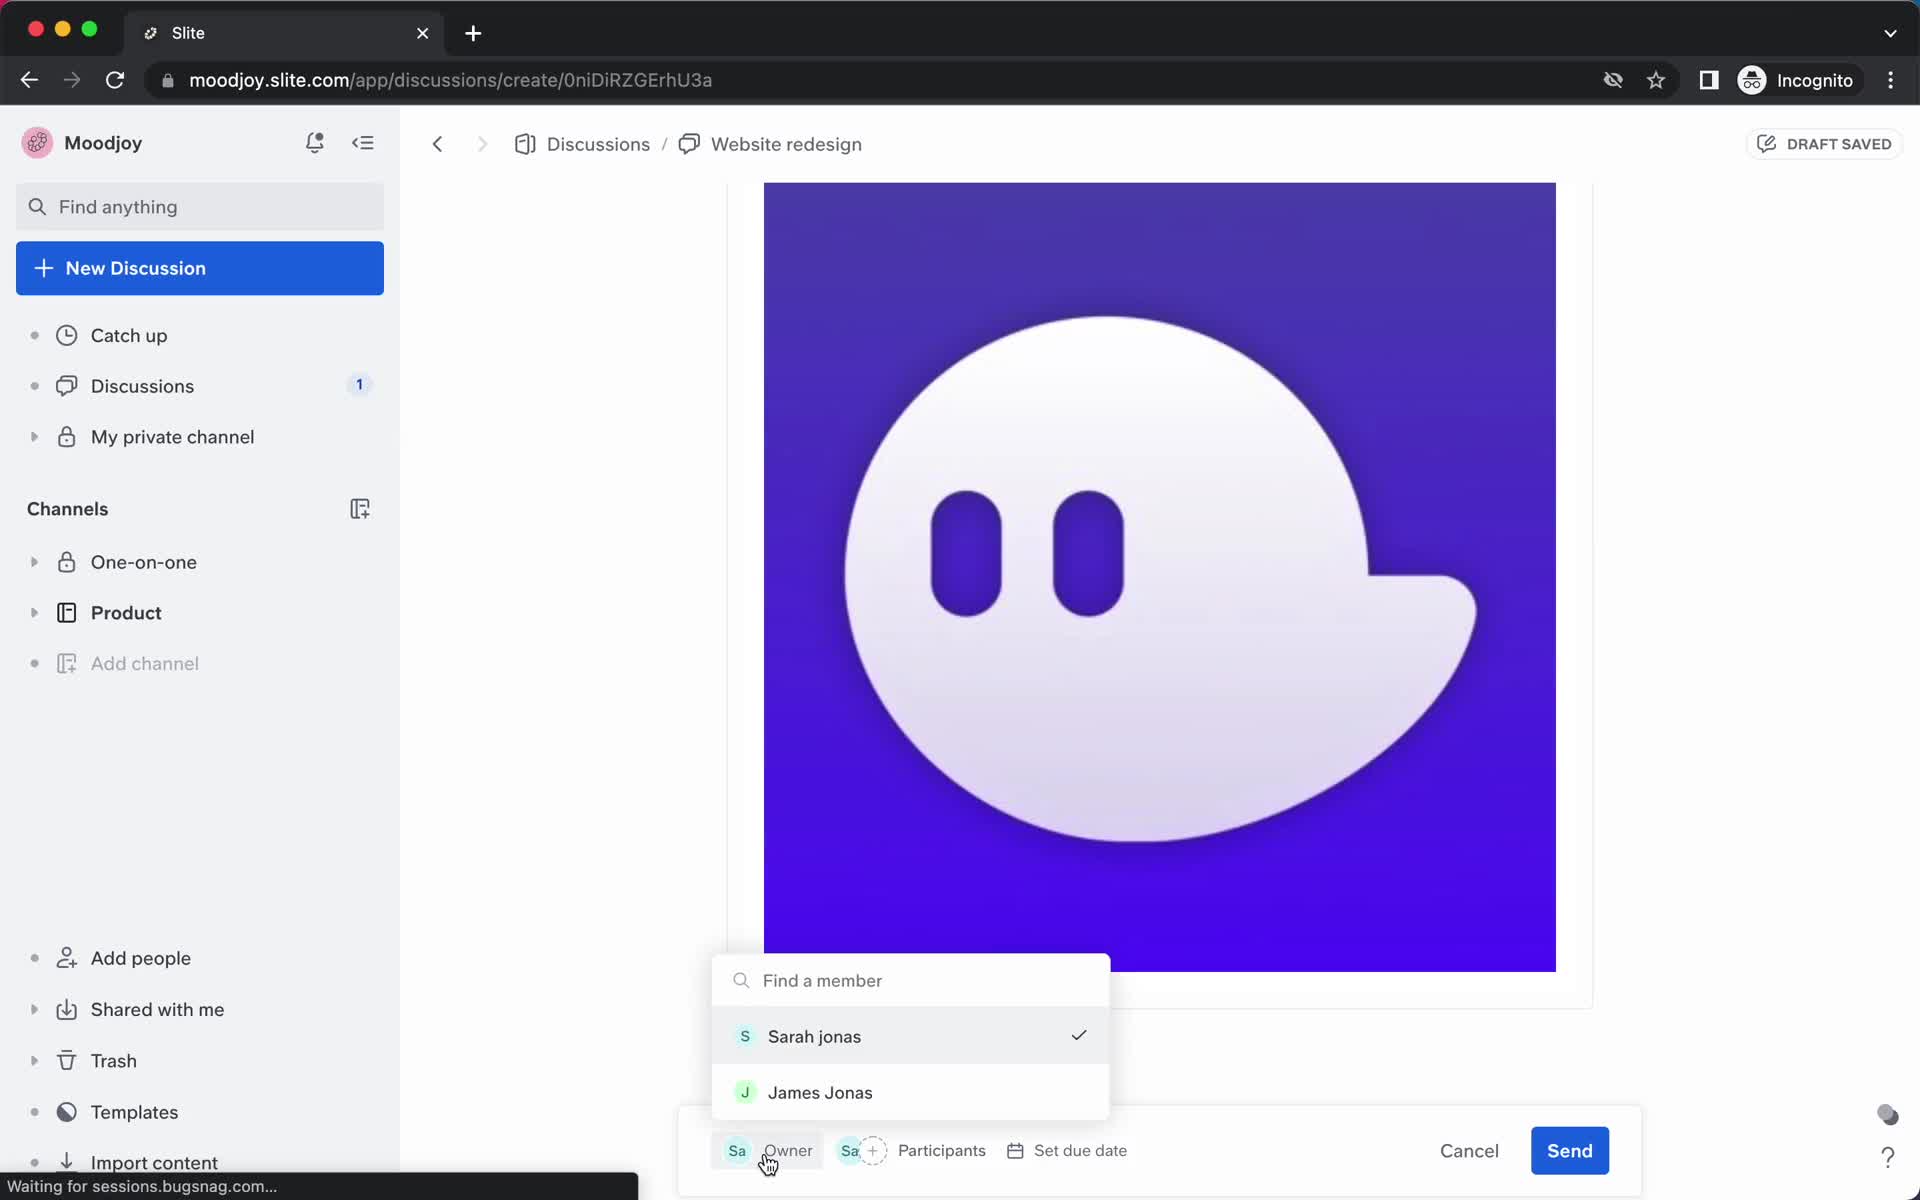1920x1200 pixels.
Task: Click the ghost image in the document
Action: [x=1160, y=577]
